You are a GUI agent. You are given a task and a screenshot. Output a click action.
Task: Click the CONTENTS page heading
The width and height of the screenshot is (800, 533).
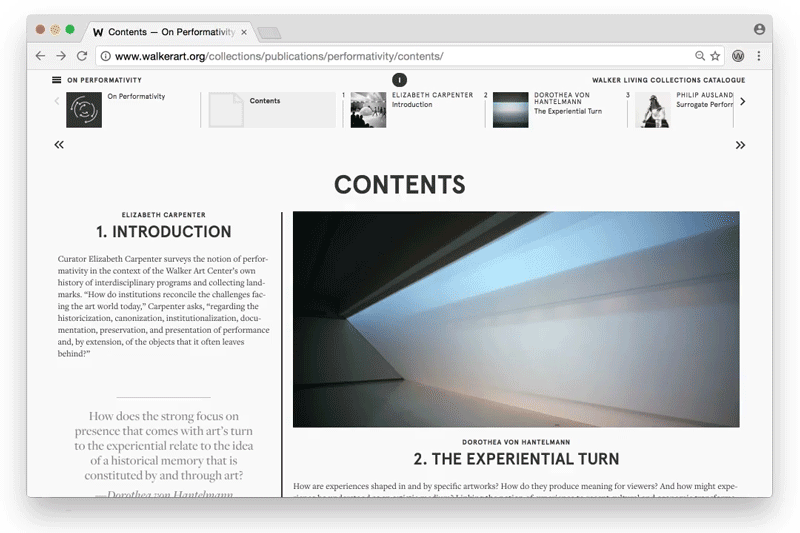pyautogui.click(x=400, y=185)
